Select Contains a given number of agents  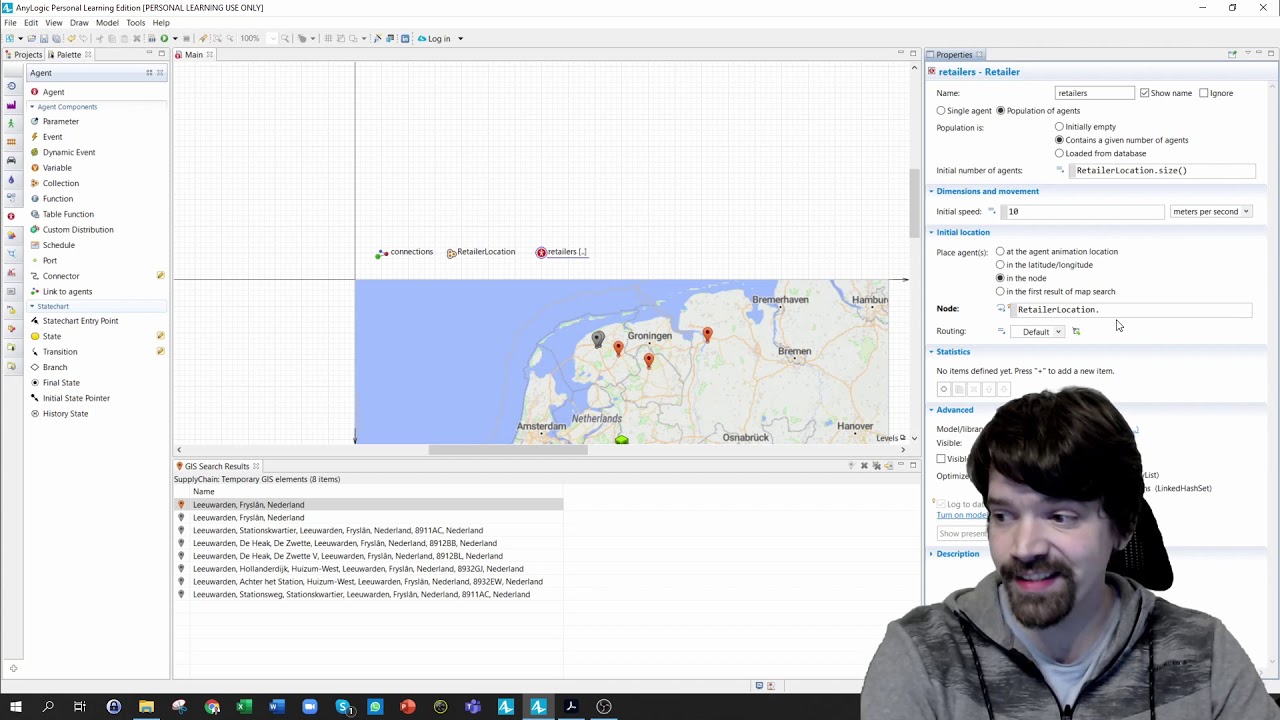click(x=1059, y=140)
